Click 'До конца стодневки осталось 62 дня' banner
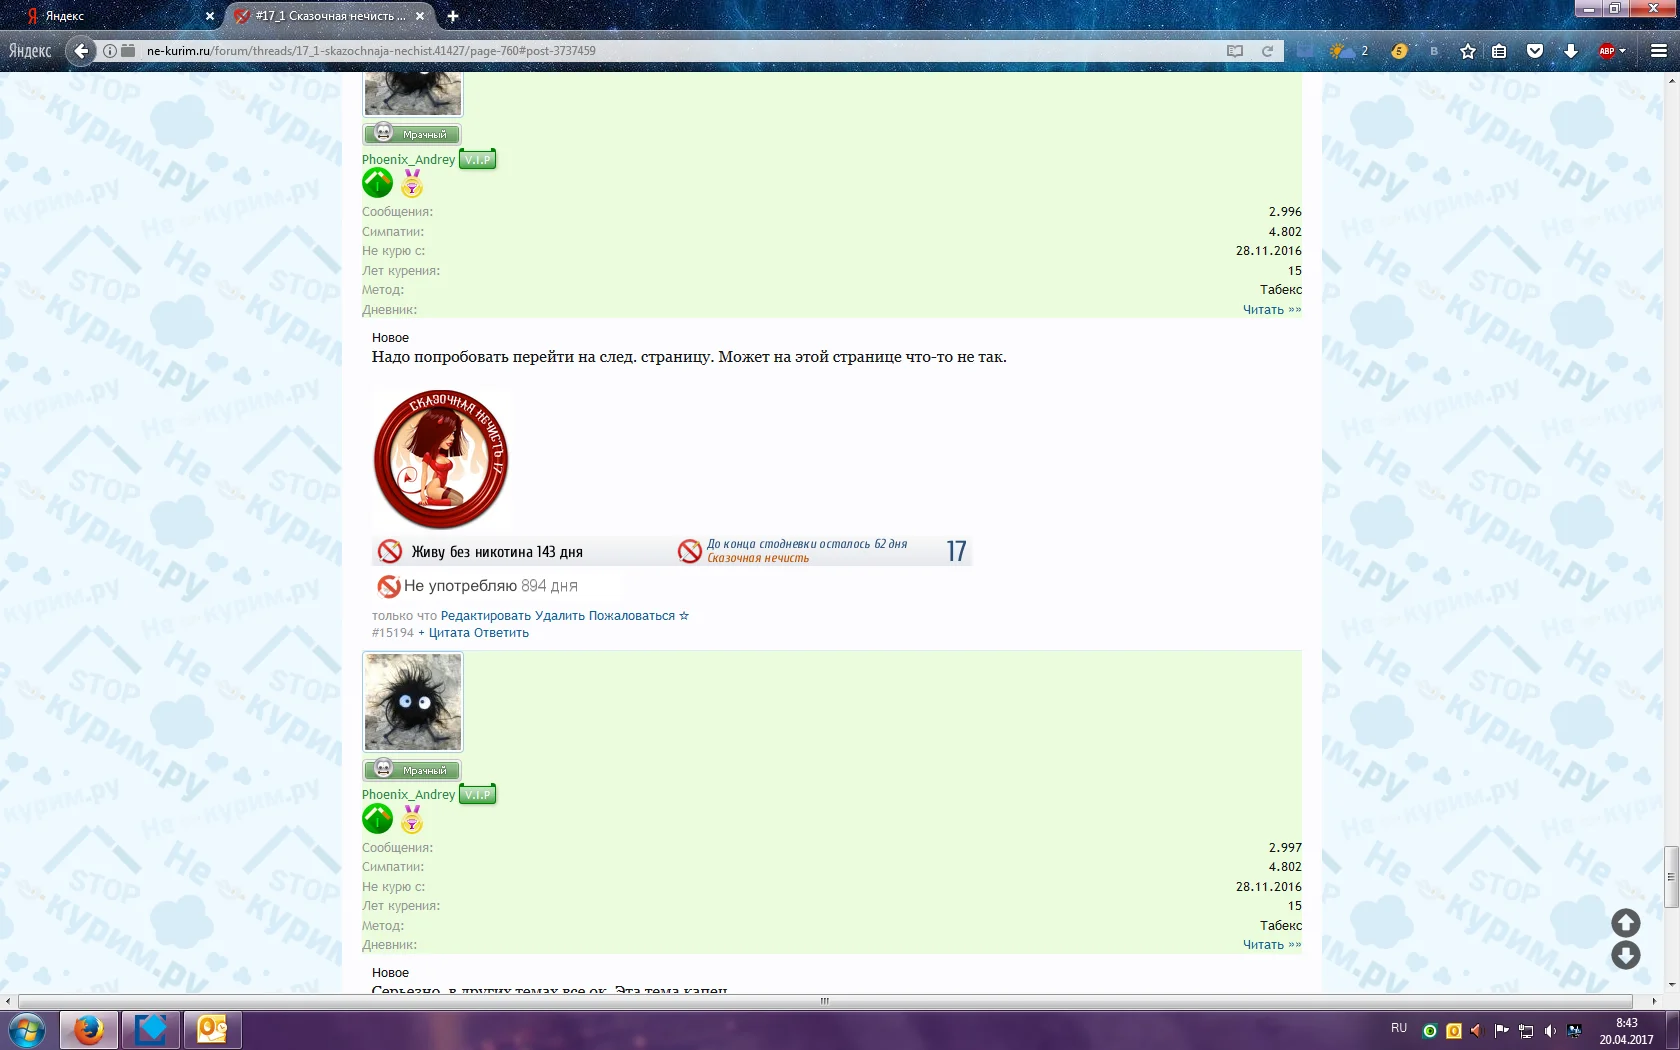Image resolution: width=1680 pixels, height=1050 pixels. point(822,551)
